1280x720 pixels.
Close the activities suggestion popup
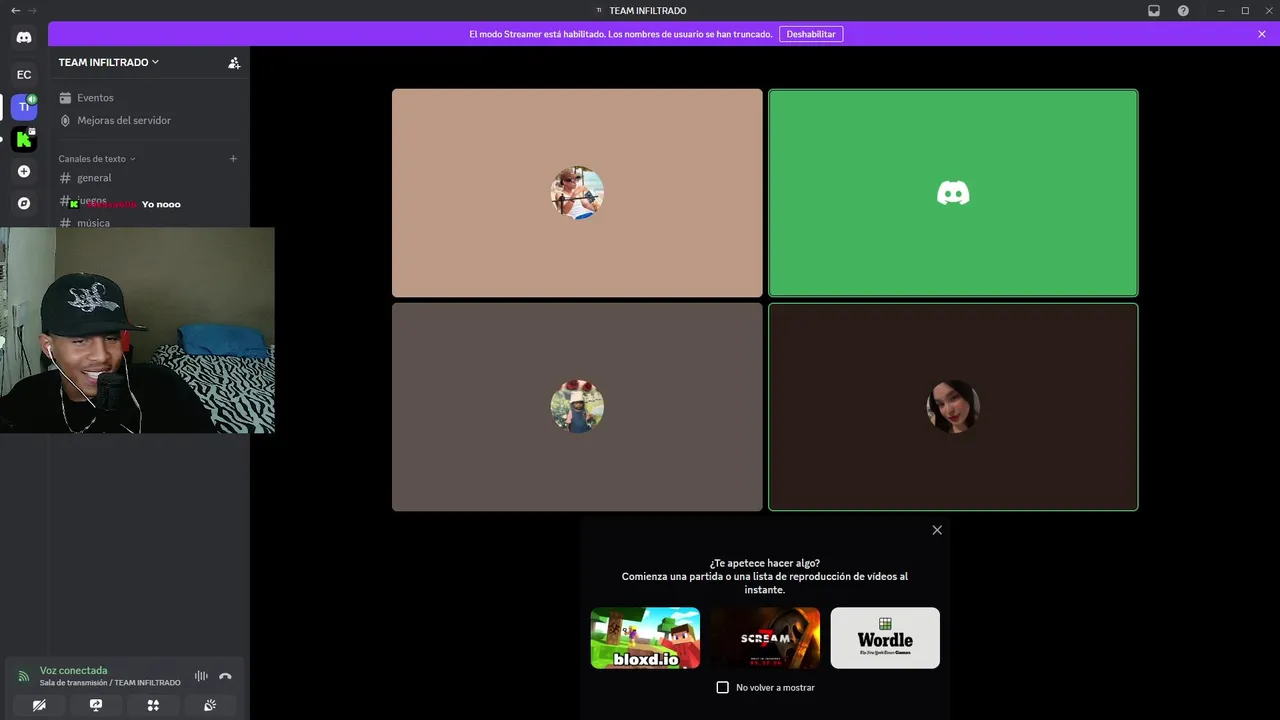click(937, 530)
